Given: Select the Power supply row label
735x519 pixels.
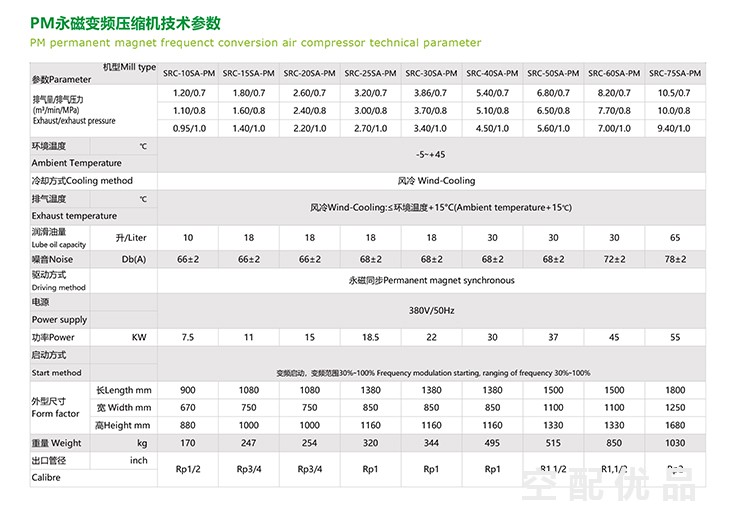Looking at the screenshot, I should [x=59, y=320].
